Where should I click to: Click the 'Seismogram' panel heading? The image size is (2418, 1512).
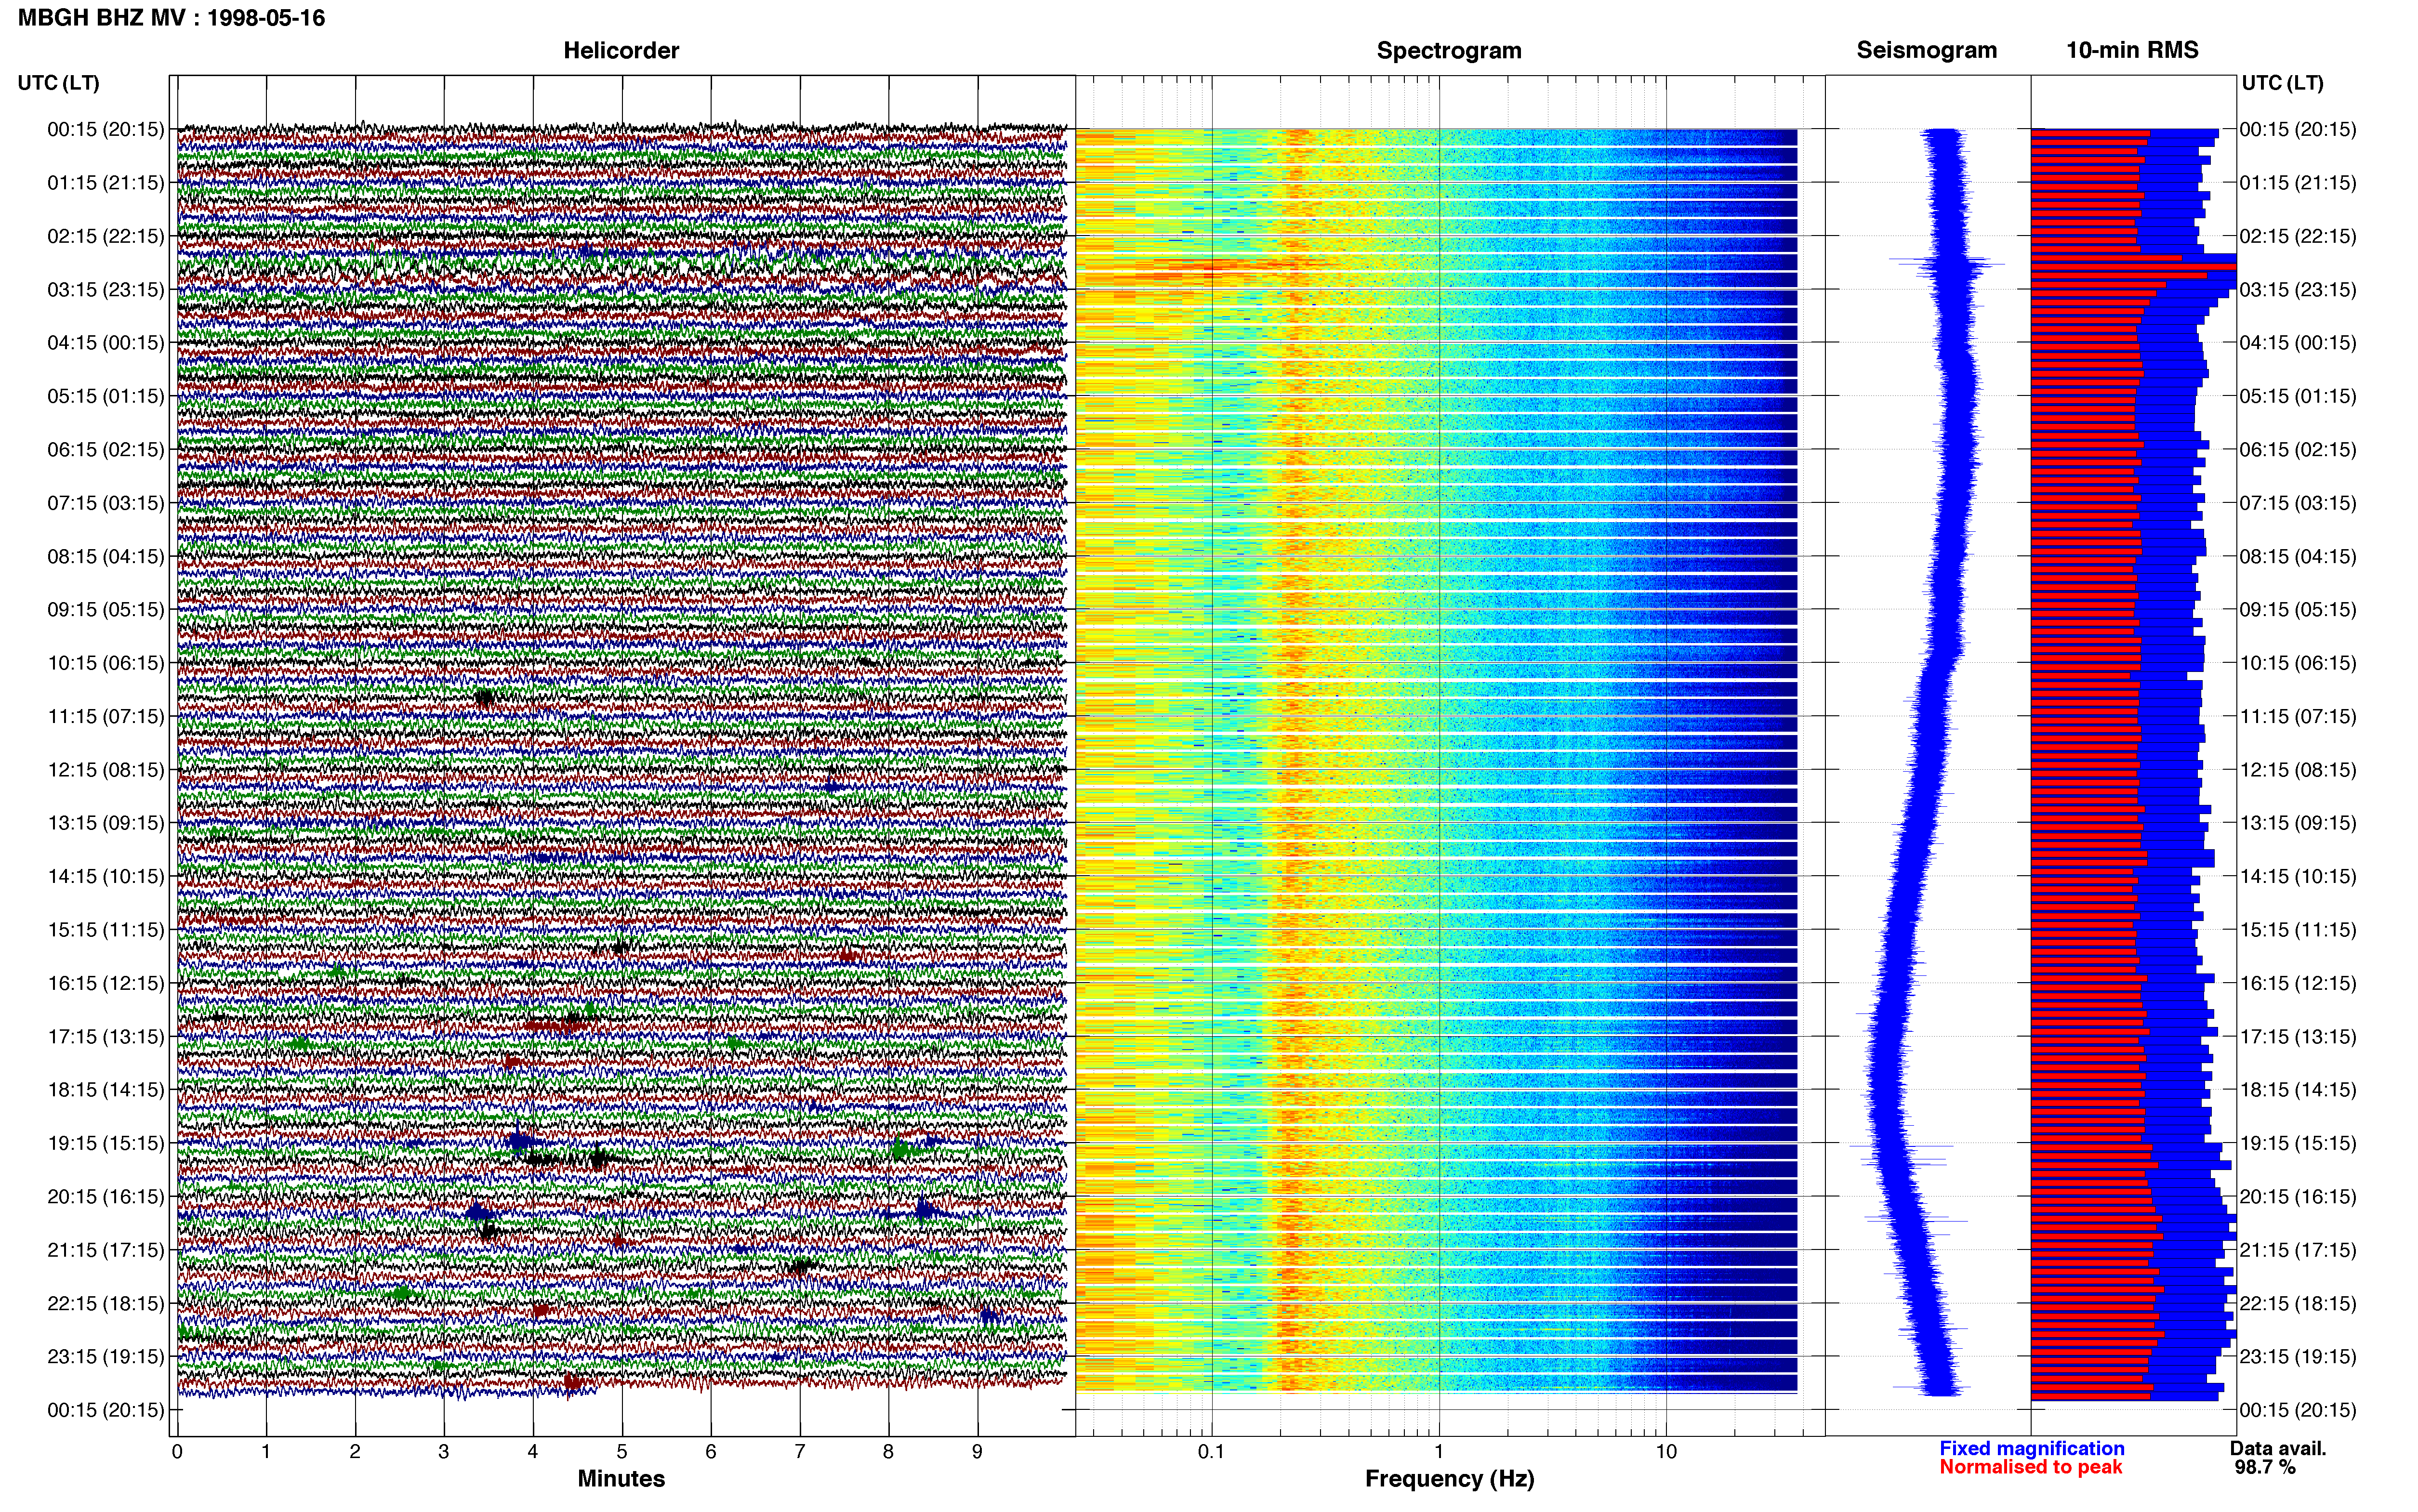pos(1927,50)
